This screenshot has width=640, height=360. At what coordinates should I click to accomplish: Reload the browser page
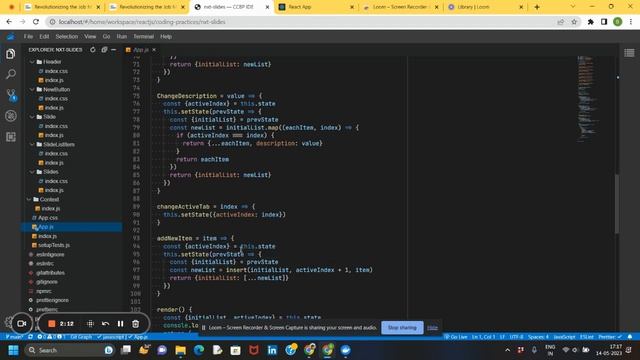(36, 22)
